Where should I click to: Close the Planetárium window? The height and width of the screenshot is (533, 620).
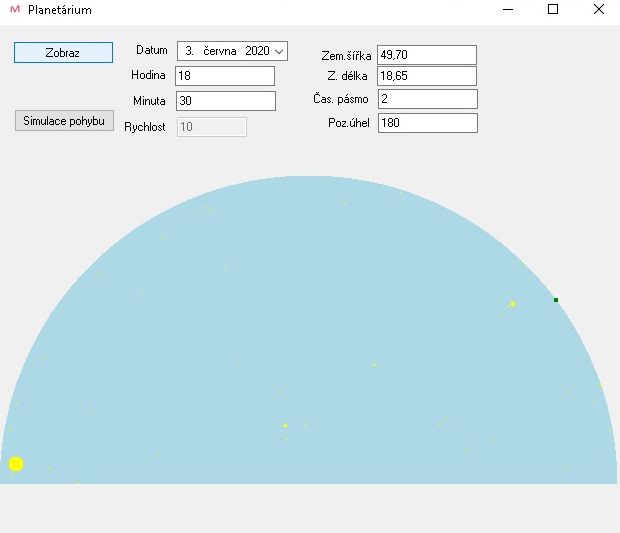598,10
